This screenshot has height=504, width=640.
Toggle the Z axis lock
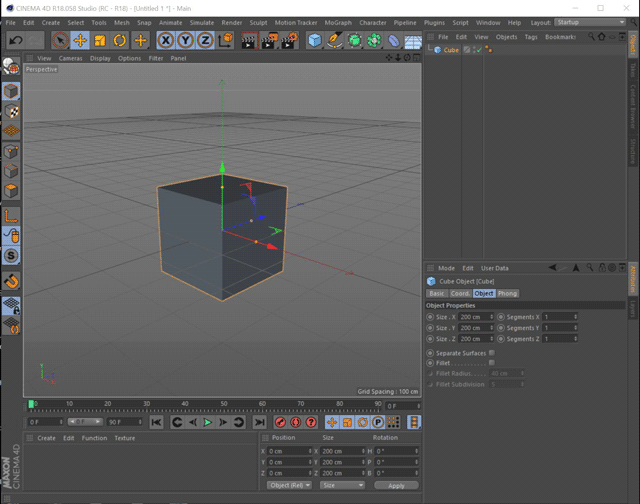(x=205, y=40)
